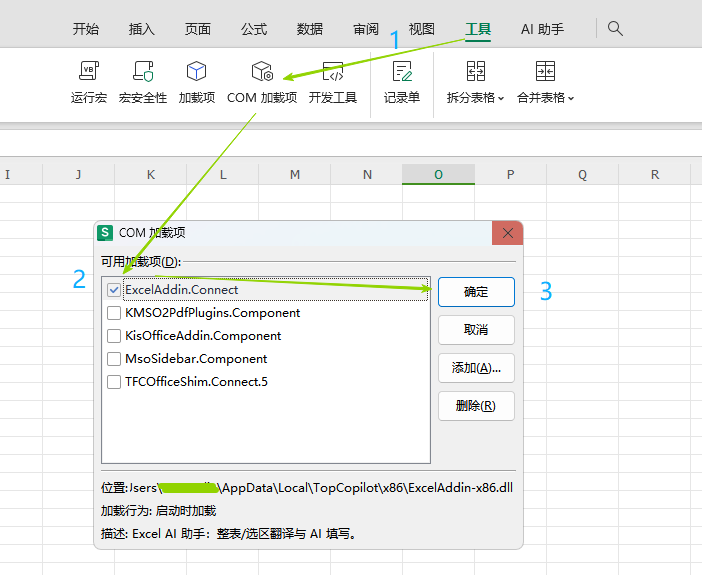Open COM 加载项 in the ribbon

pyautogui.click(x=262, y=82)
